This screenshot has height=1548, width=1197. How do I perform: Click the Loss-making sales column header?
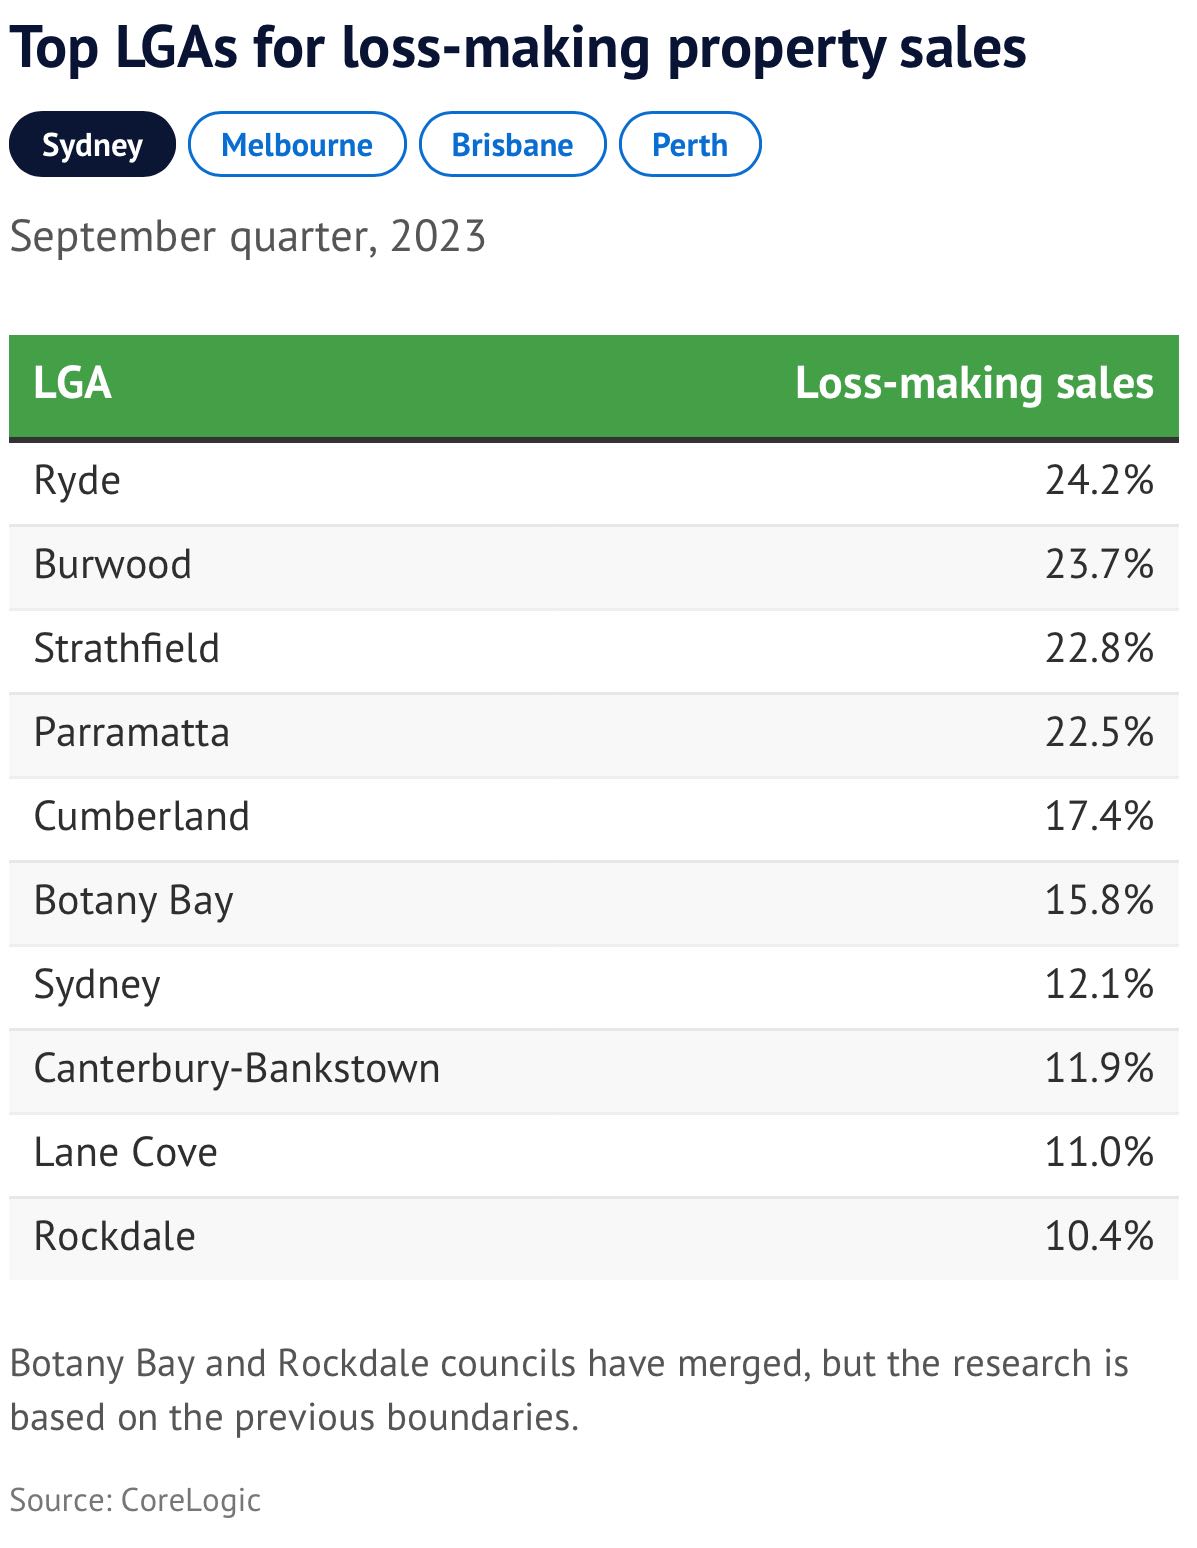[973, 384]
